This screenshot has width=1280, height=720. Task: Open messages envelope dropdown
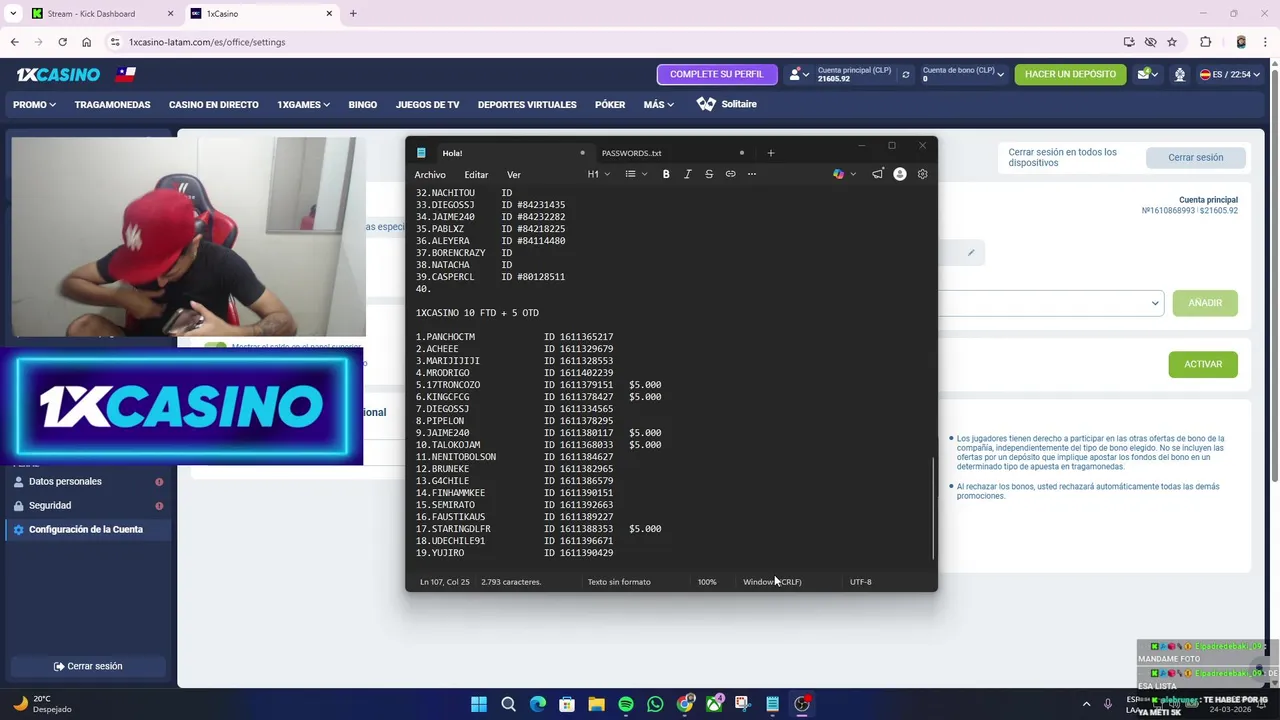coord(1147,74)
